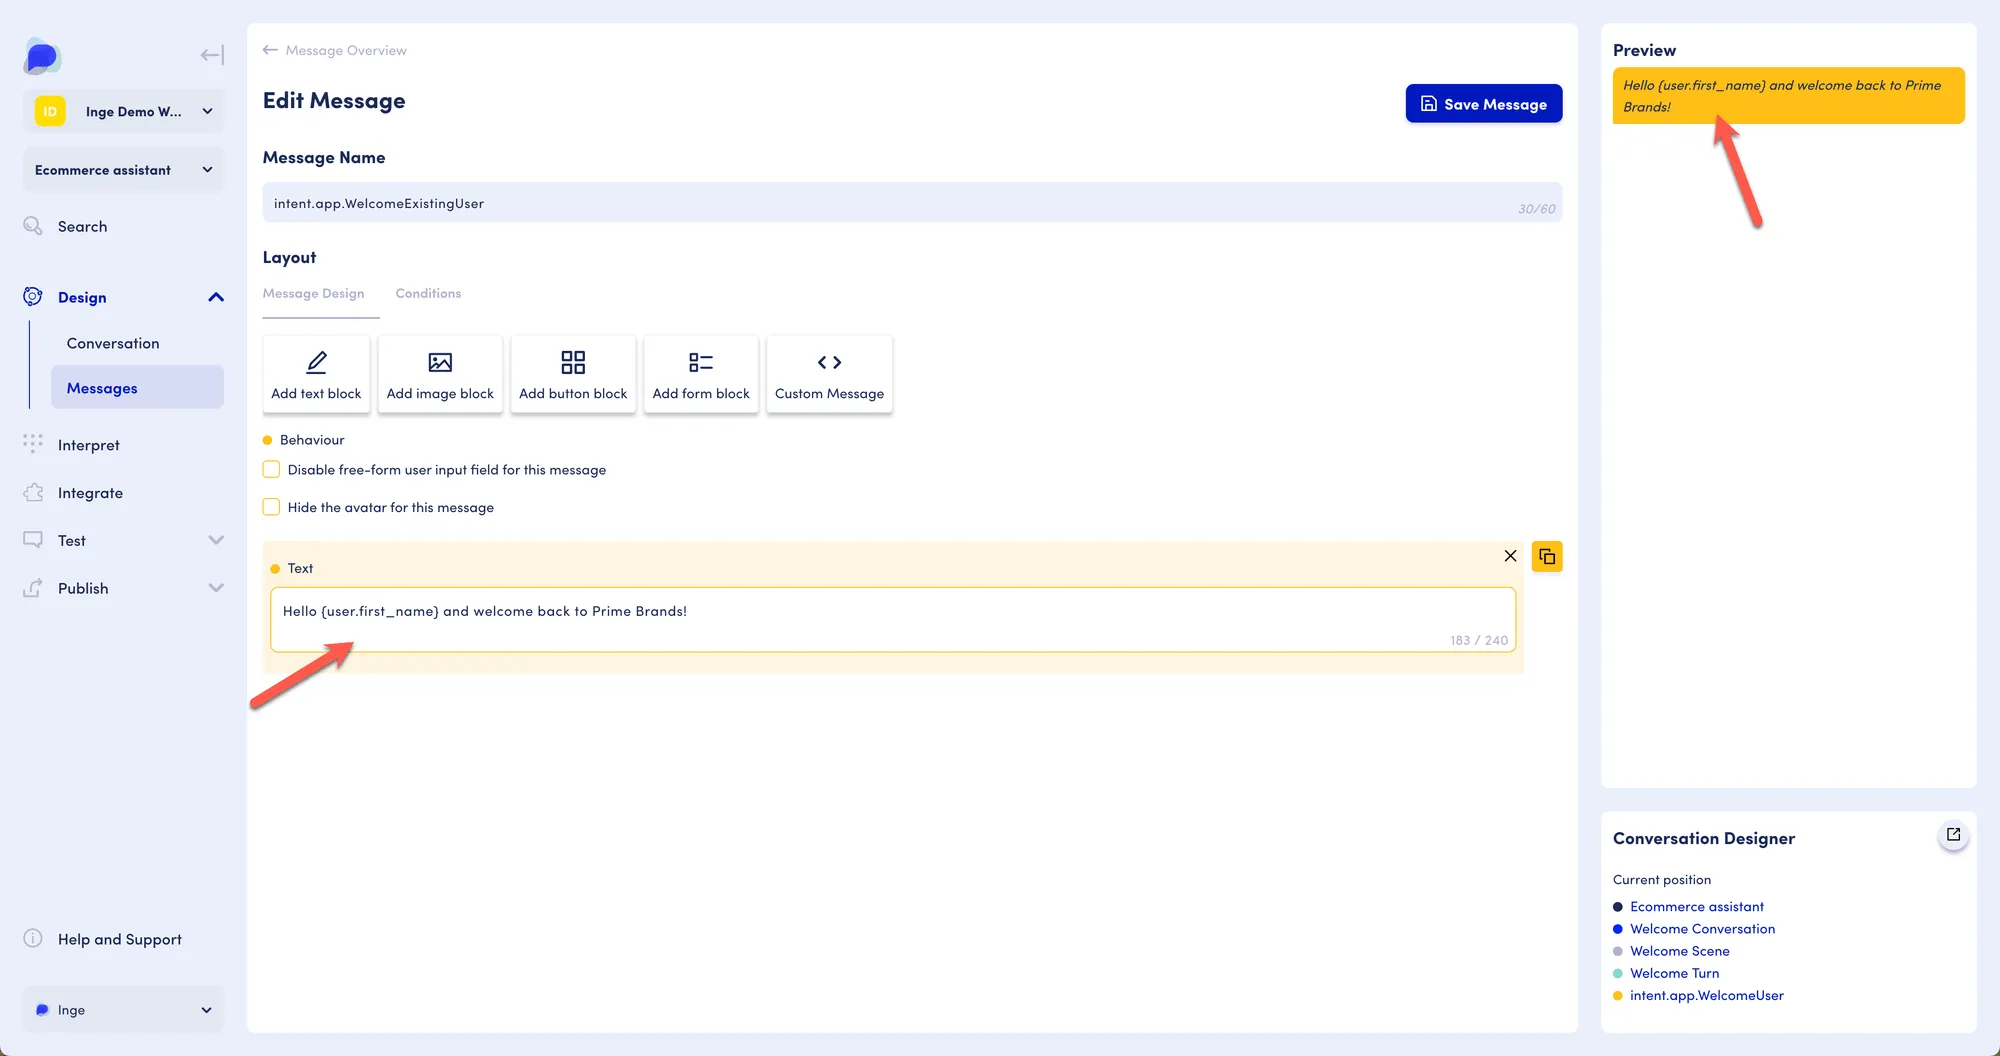The image size is (2000, 1056).
Task: Click the grid icon for Add button block
Action: pyautogui.click(x=573, y=362)
